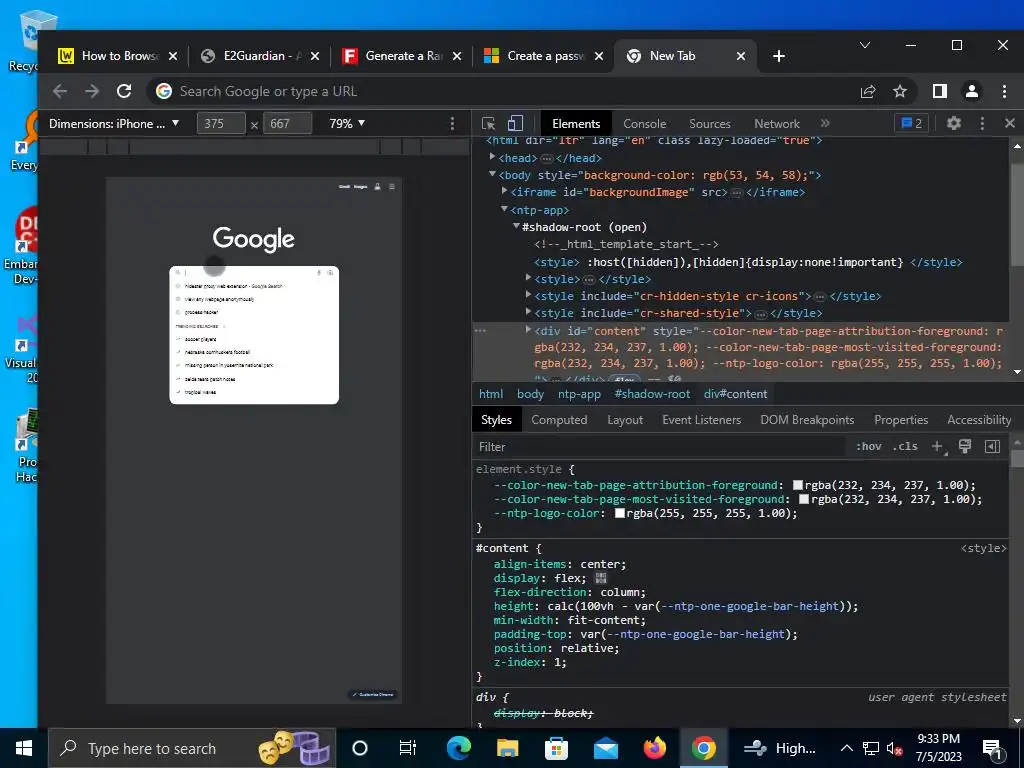
Task: Click the share page icon in the address bar
Action: pos(867,91)
